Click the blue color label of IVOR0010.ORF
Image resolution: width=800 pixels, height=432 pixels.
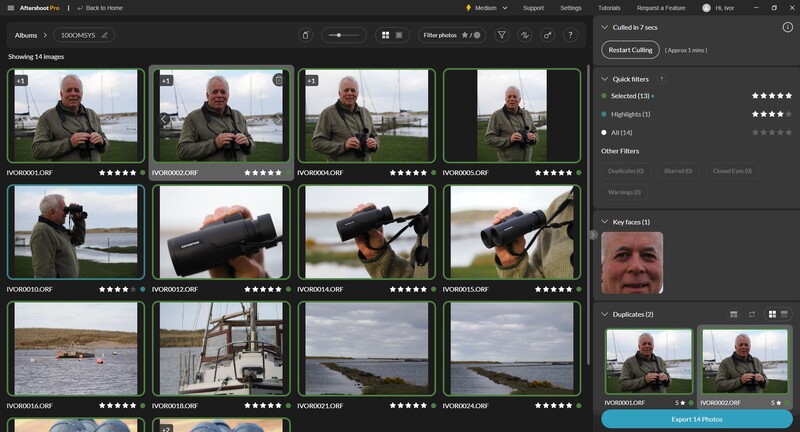tap(142, 289)
